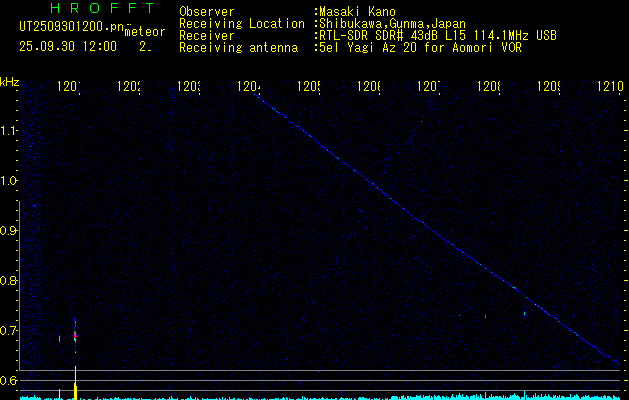Click the 1203 time axis marker
Viewport: 629px width, 400px height.
click(x=189, y=86)
